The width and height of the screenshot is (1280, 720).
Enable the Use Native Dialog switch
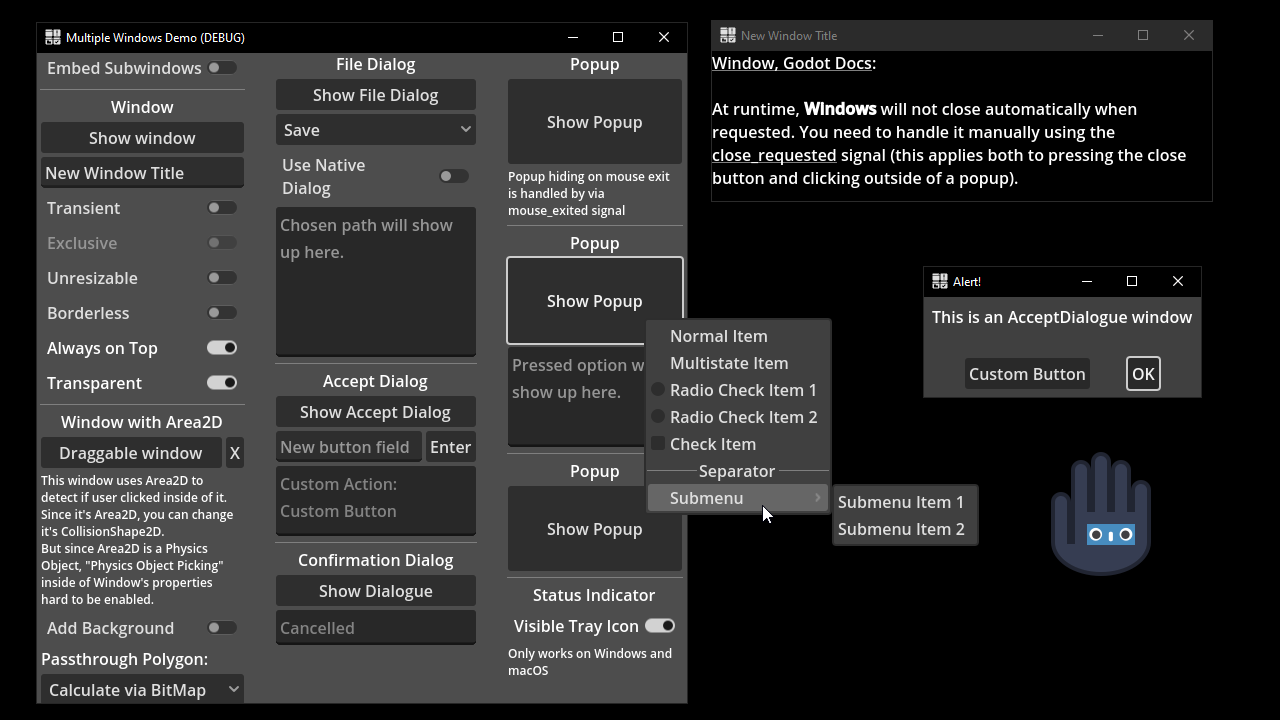click(x=453, y=175)
